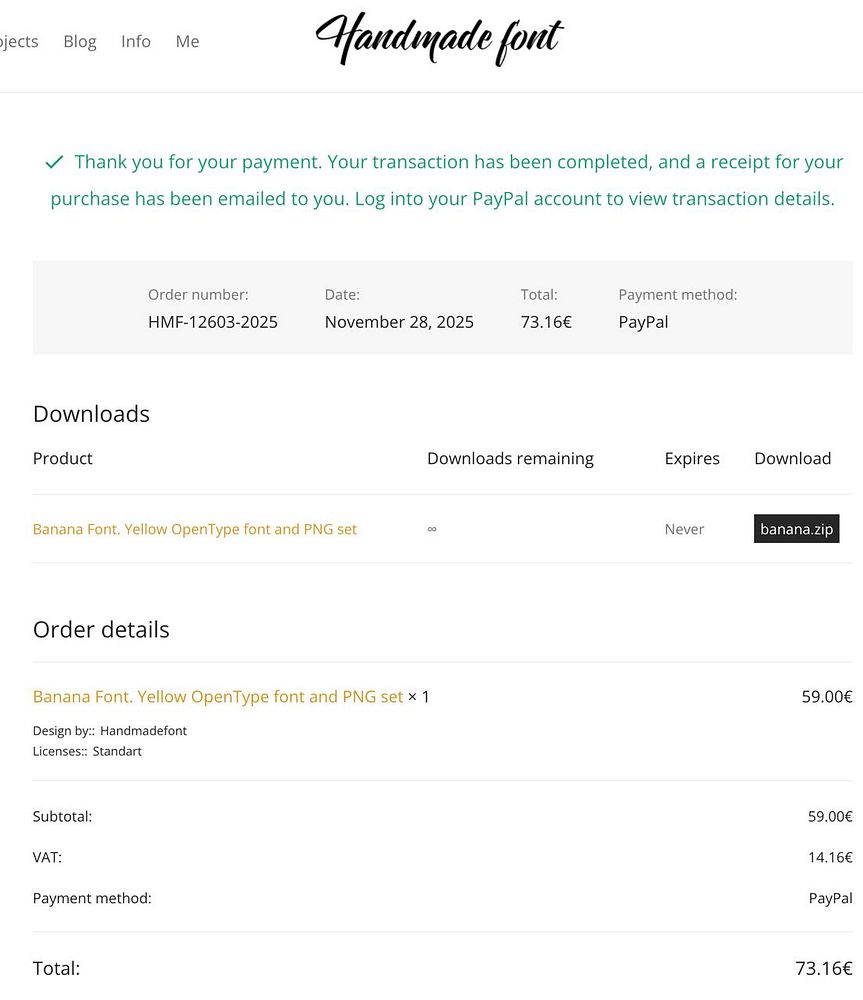Open the Blog menu item
863x1000 pixels.
pyautogui.click(x=80, y=41)
